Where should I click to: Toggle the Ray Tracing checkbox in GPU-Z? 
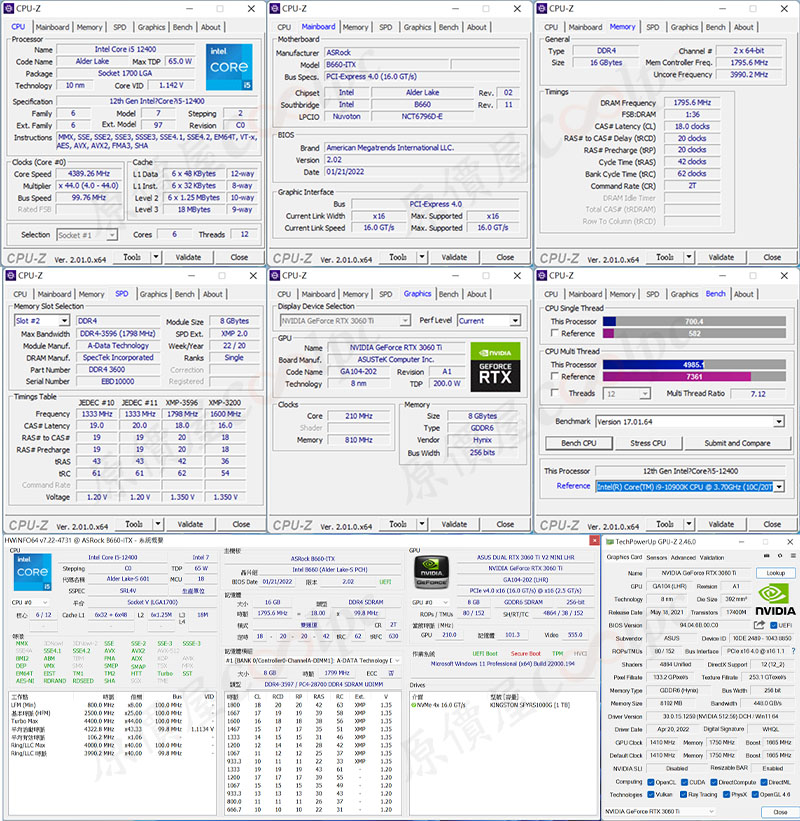[683, 795]
